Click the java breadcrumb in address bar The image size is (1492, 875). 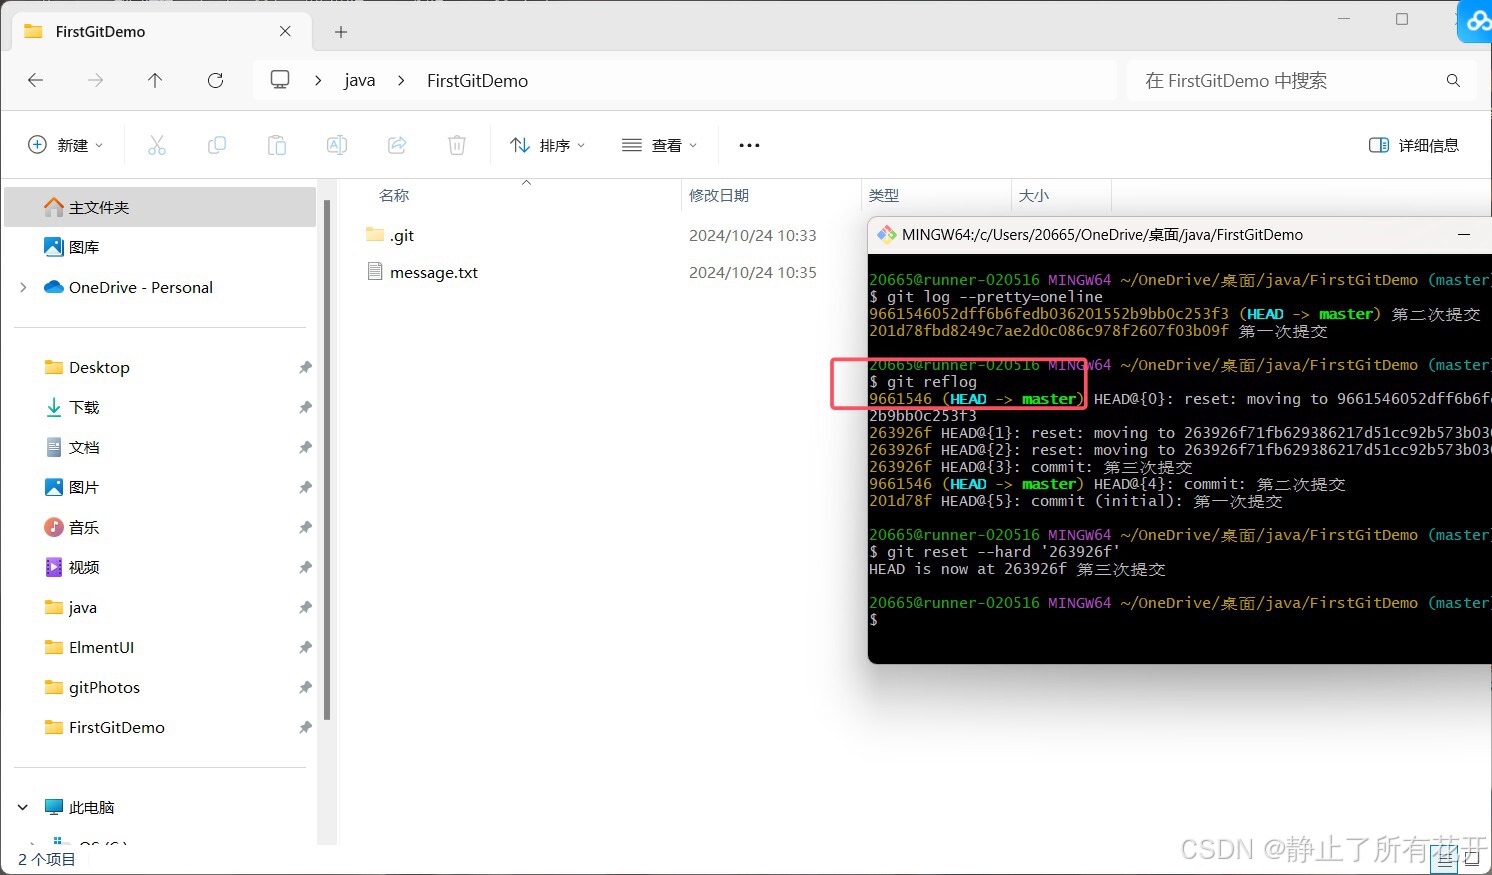tap(360, 81)
